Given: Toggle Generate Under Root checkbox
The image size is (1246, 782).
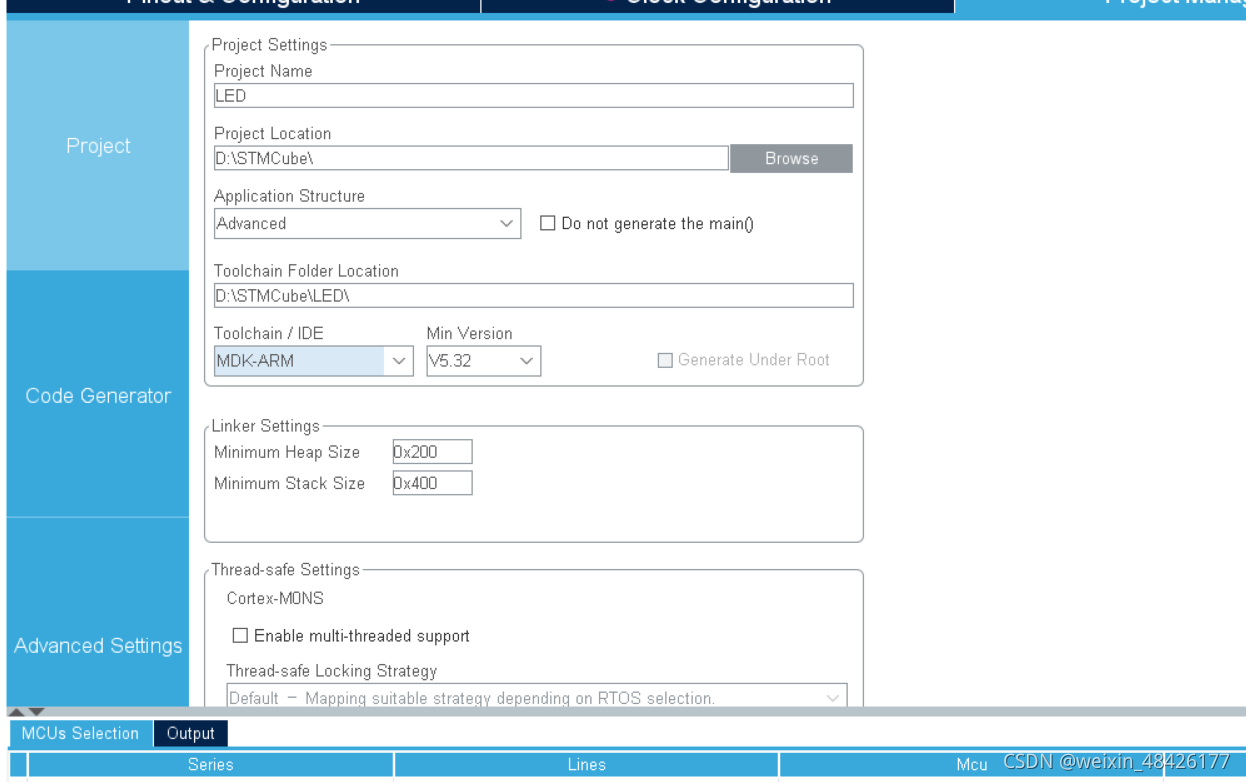Looking at the screenshot, I should click(x=664, y=360).
